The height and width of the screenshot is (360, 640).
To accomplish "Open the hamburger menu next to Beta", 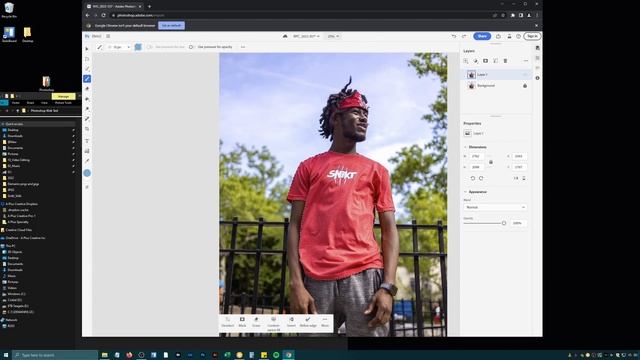I will (x=108, y=36).
